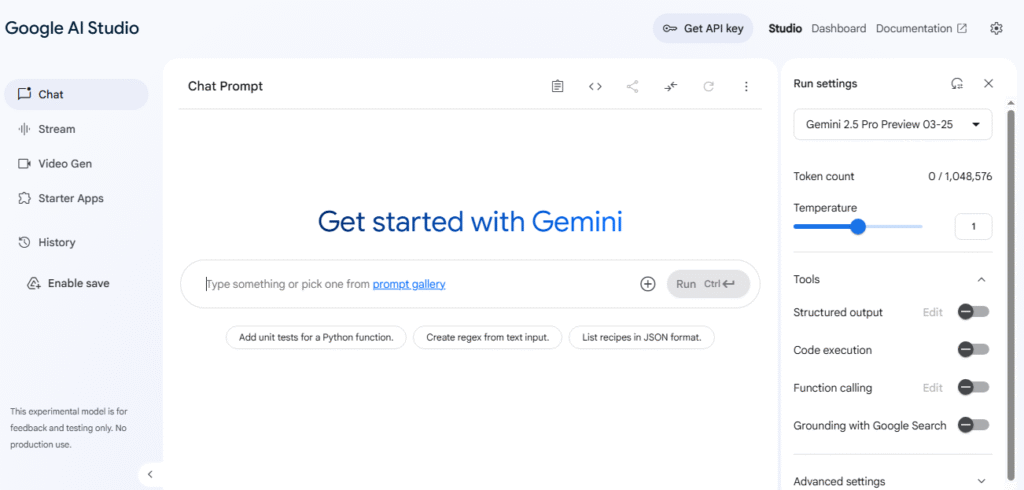
Task: Open History in the sidebar
Action: tap(76, 242)
